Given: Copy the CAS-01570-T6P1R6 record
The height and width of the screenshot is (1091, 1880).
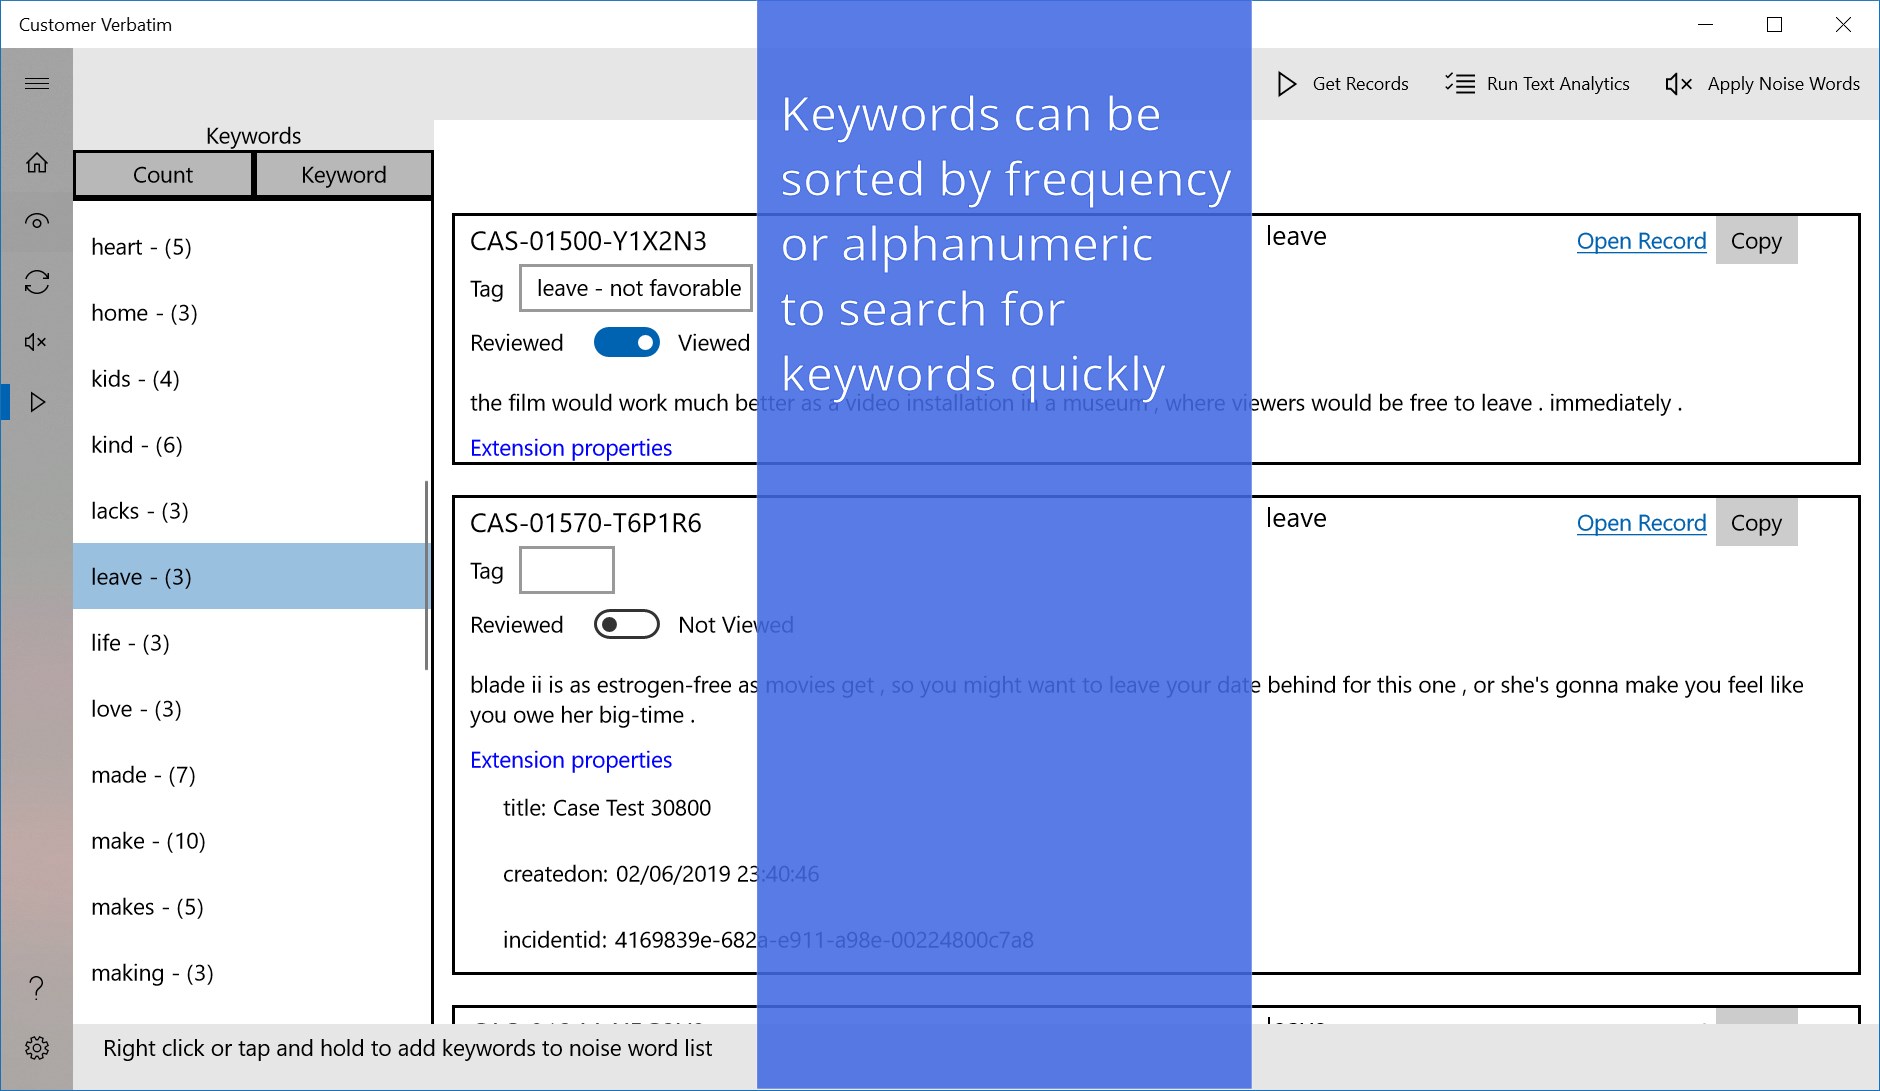Looking at the screenshot, I should 1756,522.
